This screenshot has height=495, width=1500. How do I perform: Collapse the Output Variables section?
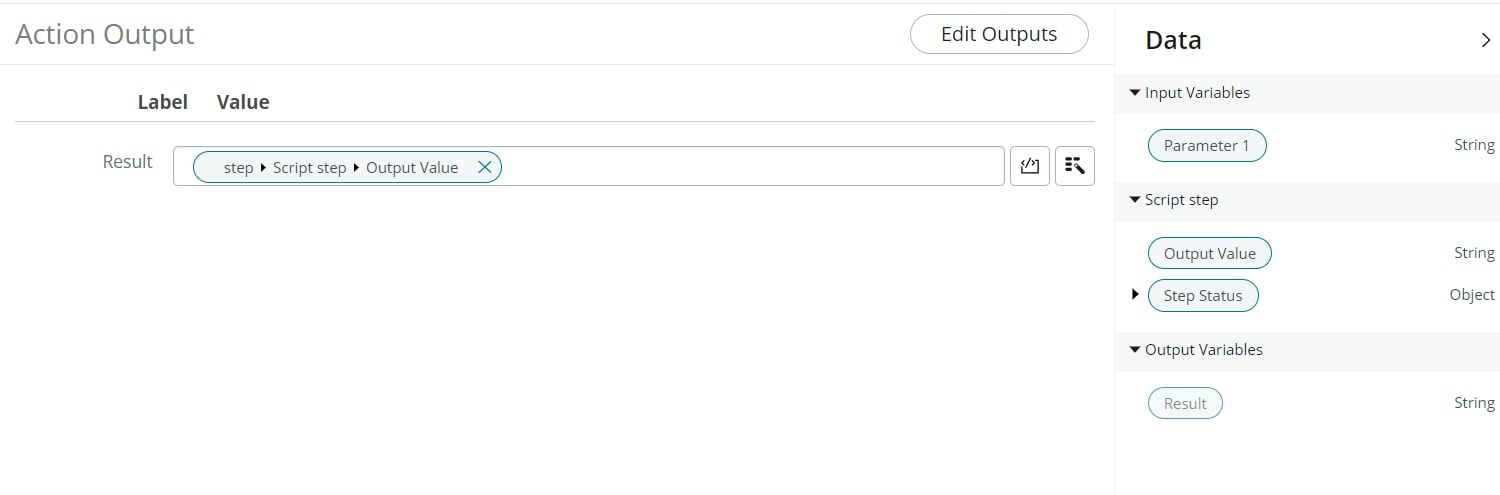click(1135, 350)
